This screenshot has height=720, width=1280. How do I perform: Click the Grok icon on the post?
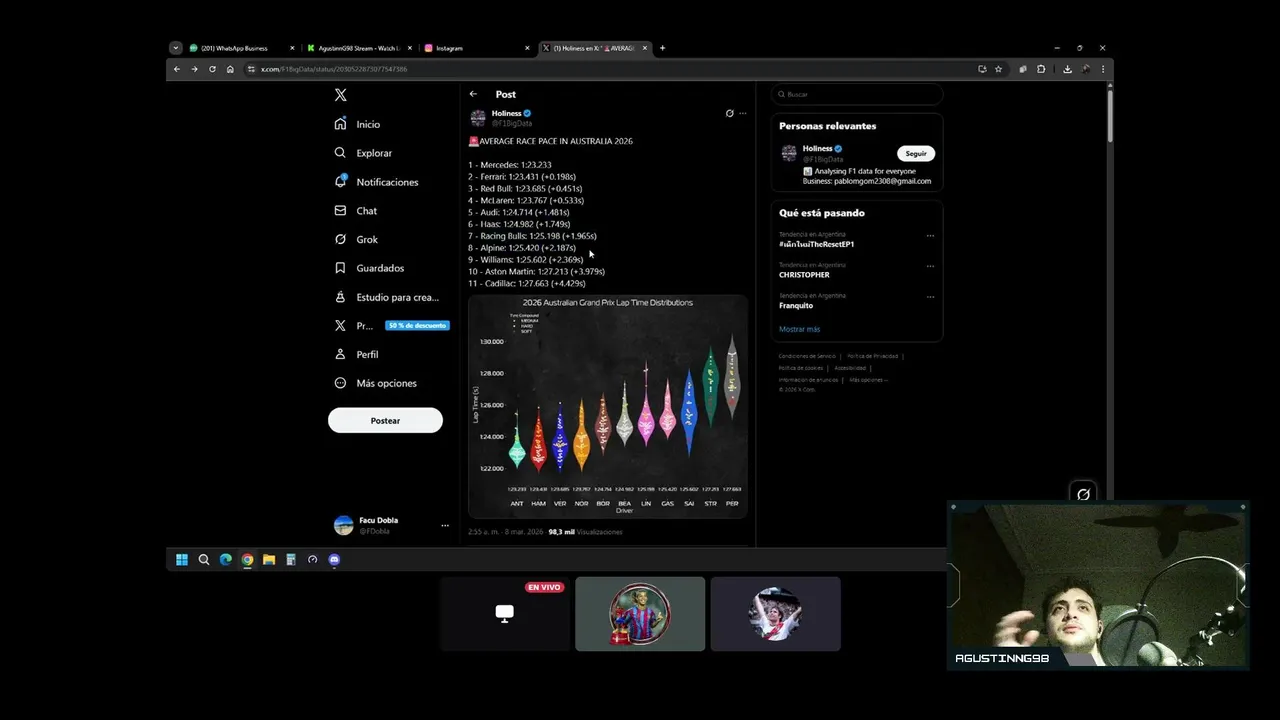[729, 113]
